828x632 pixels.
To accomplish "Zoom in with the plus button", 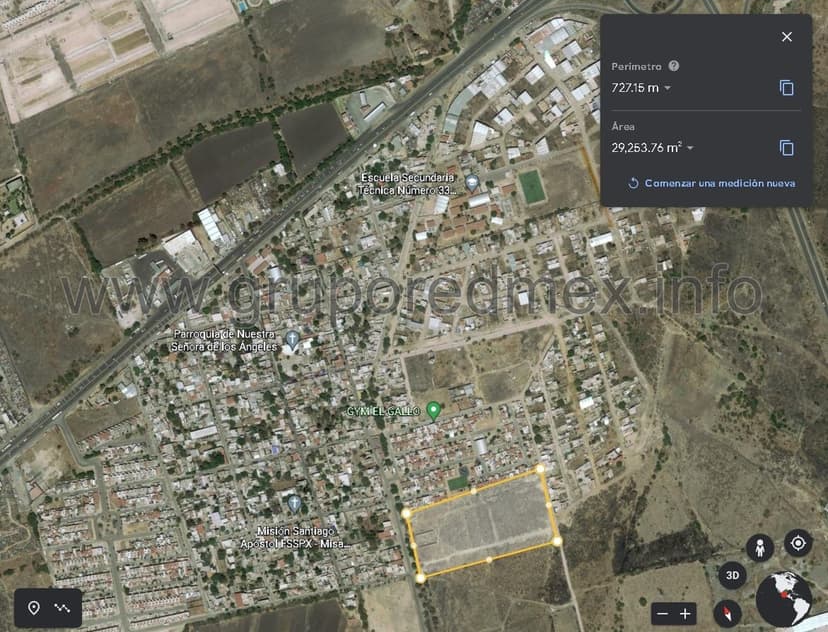I will [686, 613].
